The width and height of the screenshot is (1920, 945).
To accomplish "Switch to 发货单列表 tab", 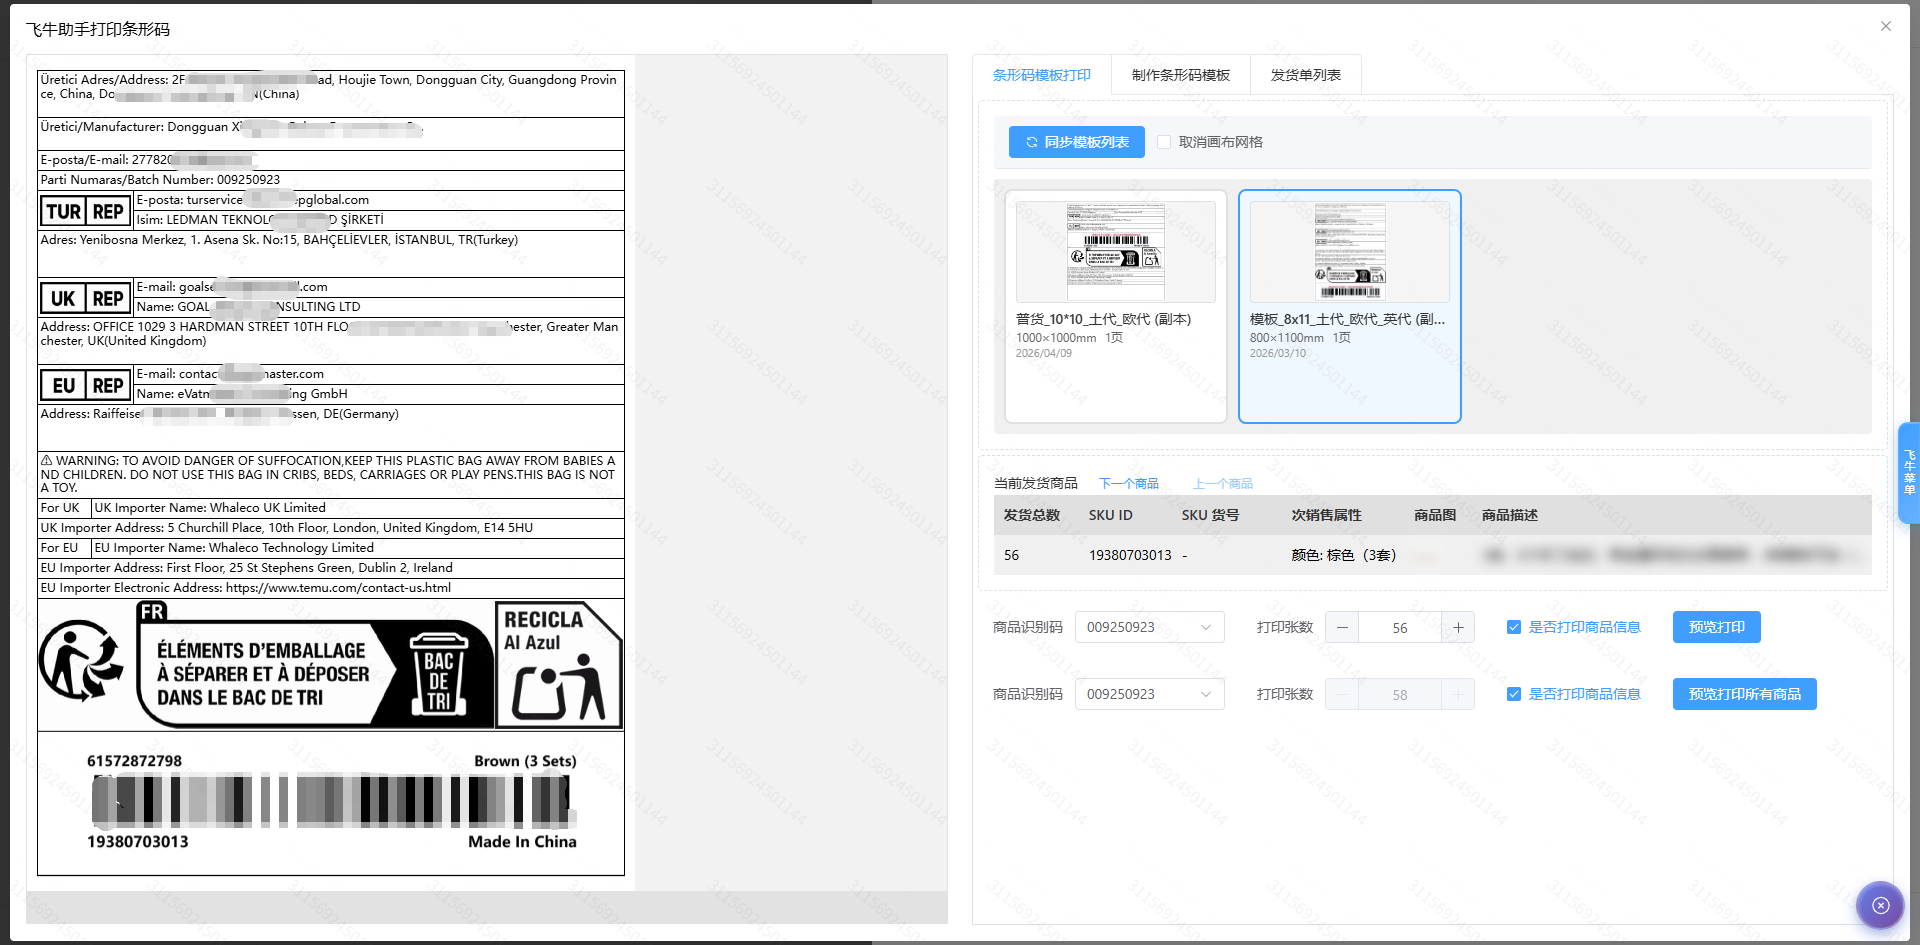I will coord(1305,75).
